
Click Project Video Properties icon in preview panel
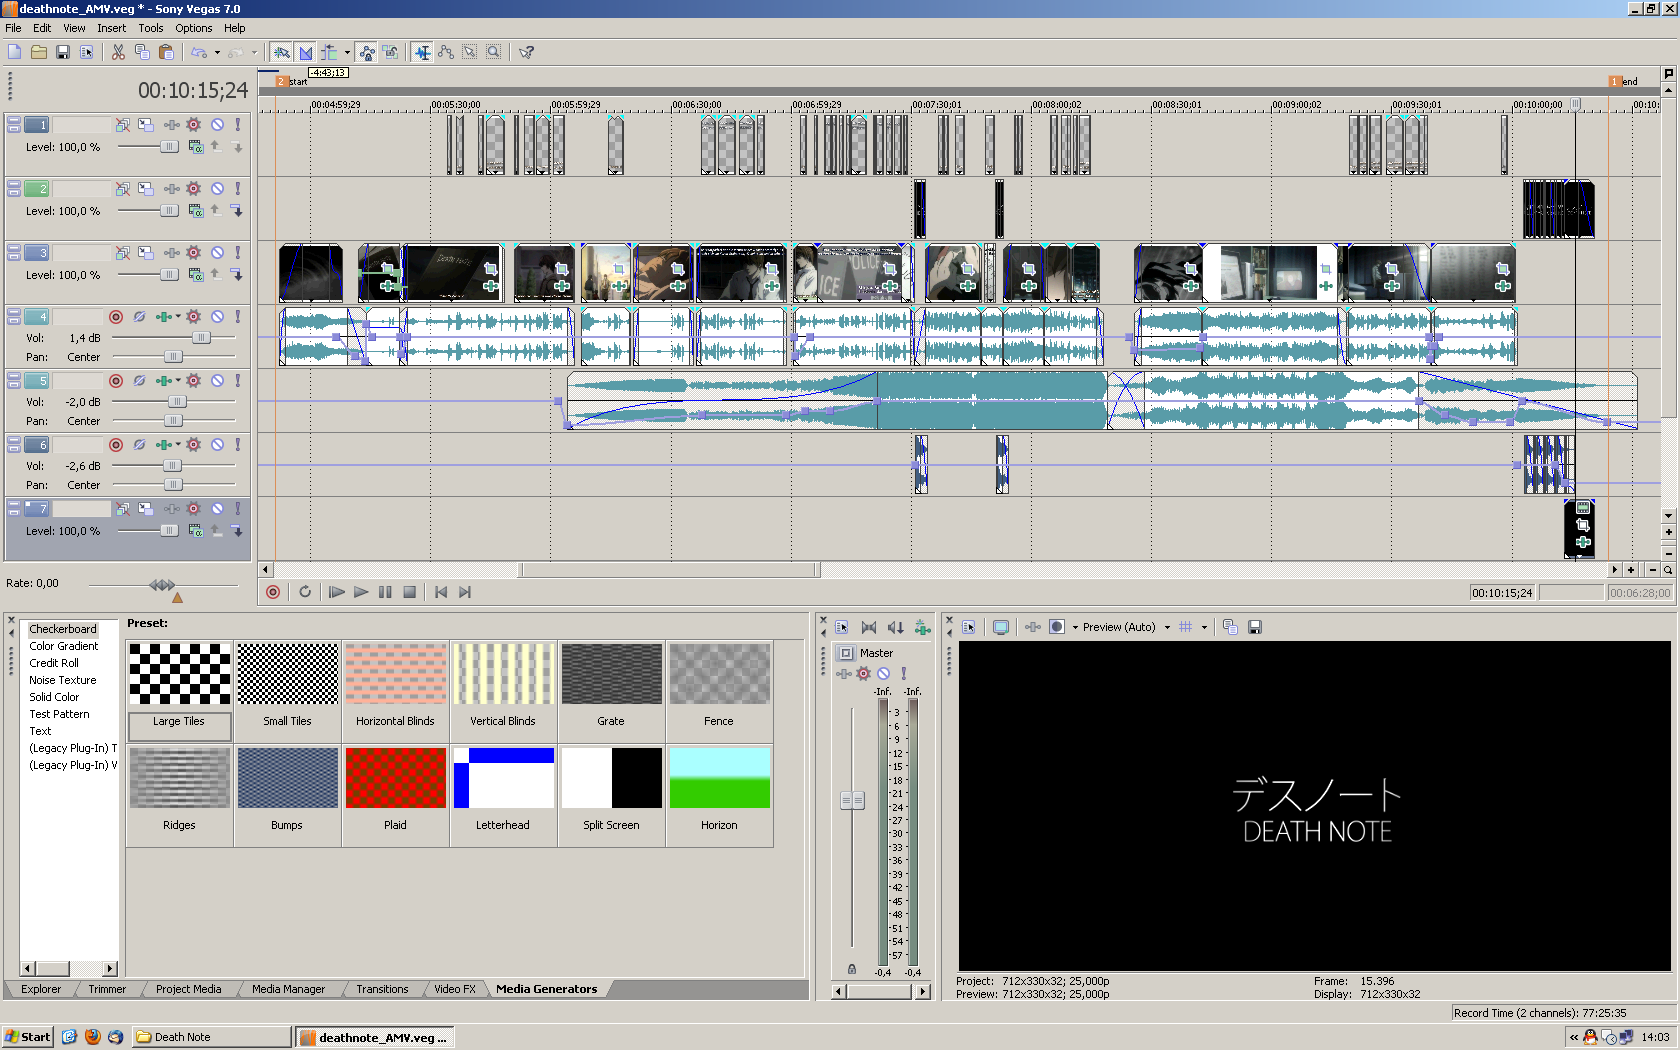click(969, 627)
